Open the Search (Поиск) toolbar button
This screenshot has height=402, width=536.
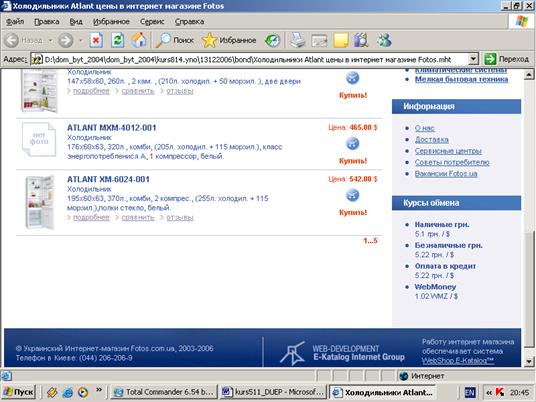pyautogui.click(x=175, y=40)
